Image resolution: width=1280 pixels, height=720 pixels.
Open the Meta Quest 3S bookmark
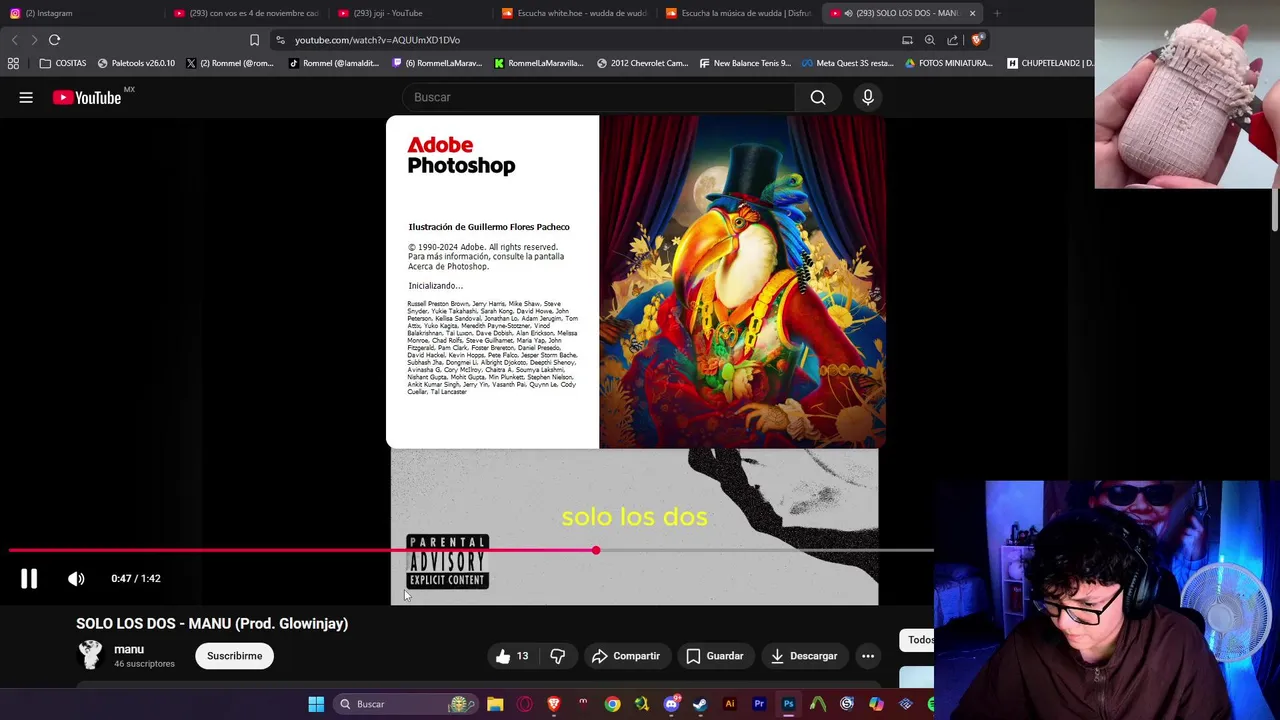848,63
